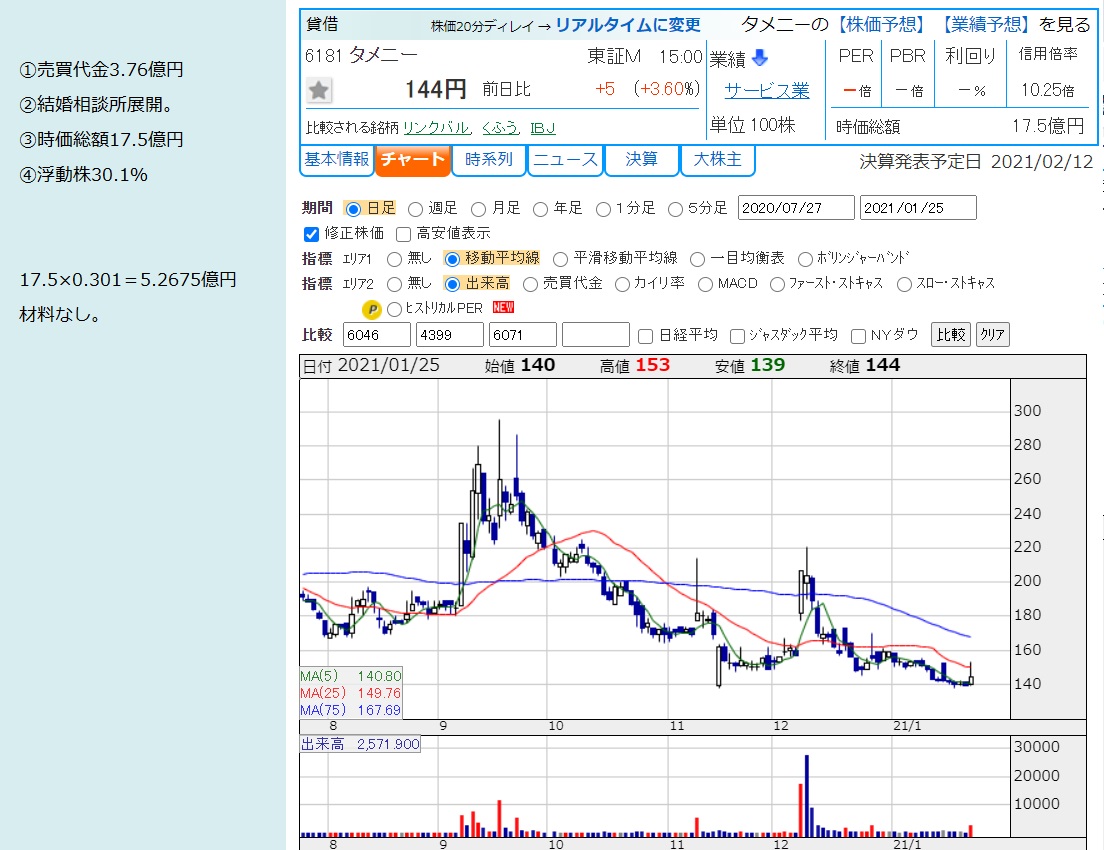Select スロー・ストキャス indicator
Screen dimensions: 1104x850
click(904, 284)
